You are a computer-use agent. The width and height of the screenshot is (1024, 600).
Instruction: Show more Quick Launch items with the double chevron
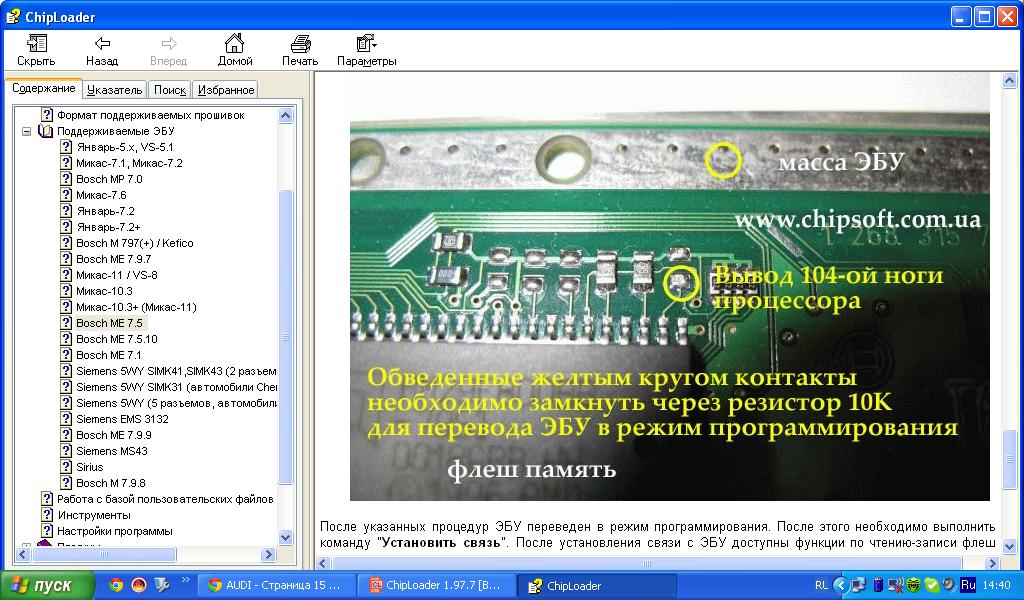(185, 579)
